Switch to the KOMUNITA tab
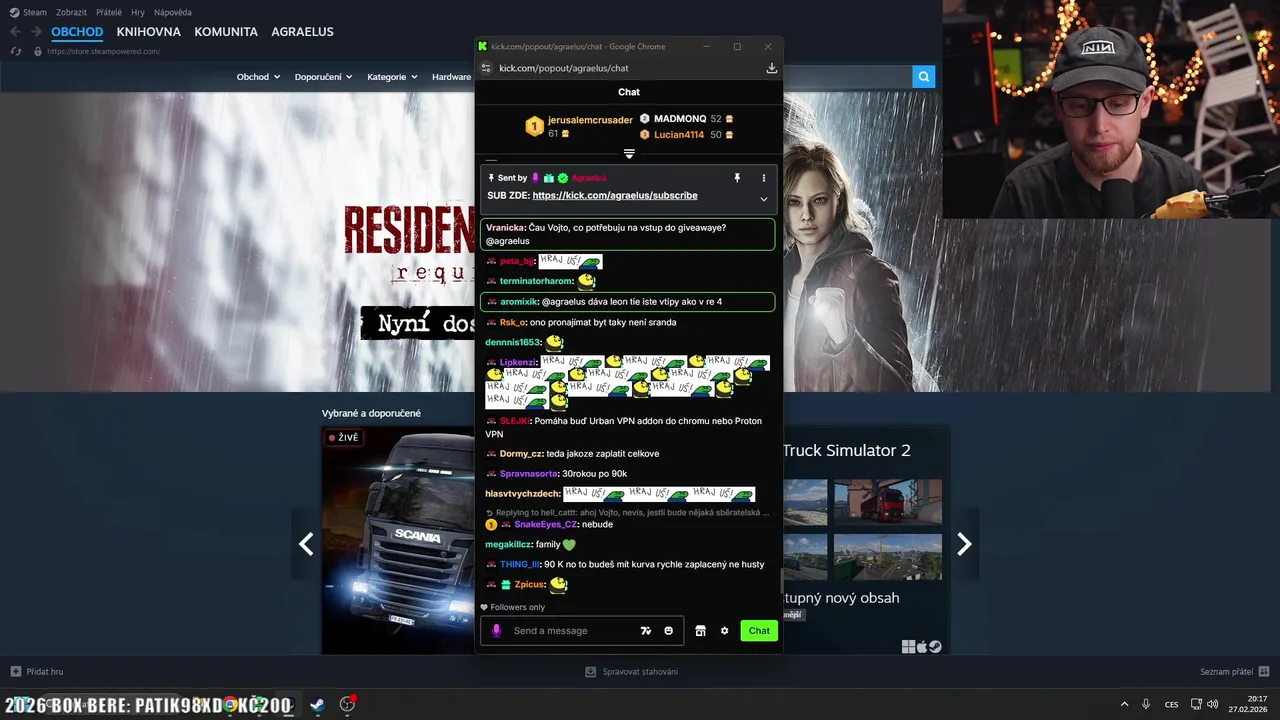The image size is (1280, 720). pyautogui.click(x=226, y=32)
